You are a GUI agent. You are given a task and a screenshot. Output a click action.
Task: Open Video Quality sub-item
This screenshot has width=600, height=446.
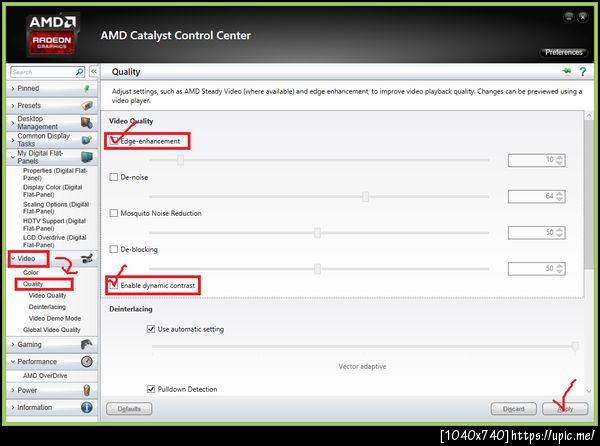[x=47, y=295]
